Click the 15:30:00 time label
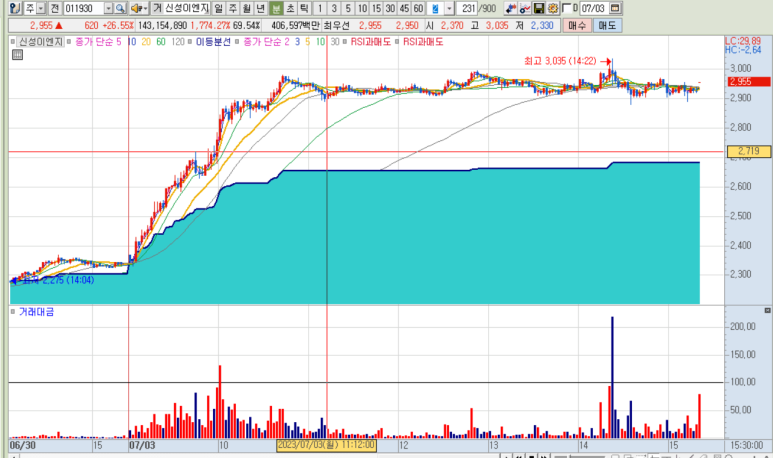 [x=747, y=446]
